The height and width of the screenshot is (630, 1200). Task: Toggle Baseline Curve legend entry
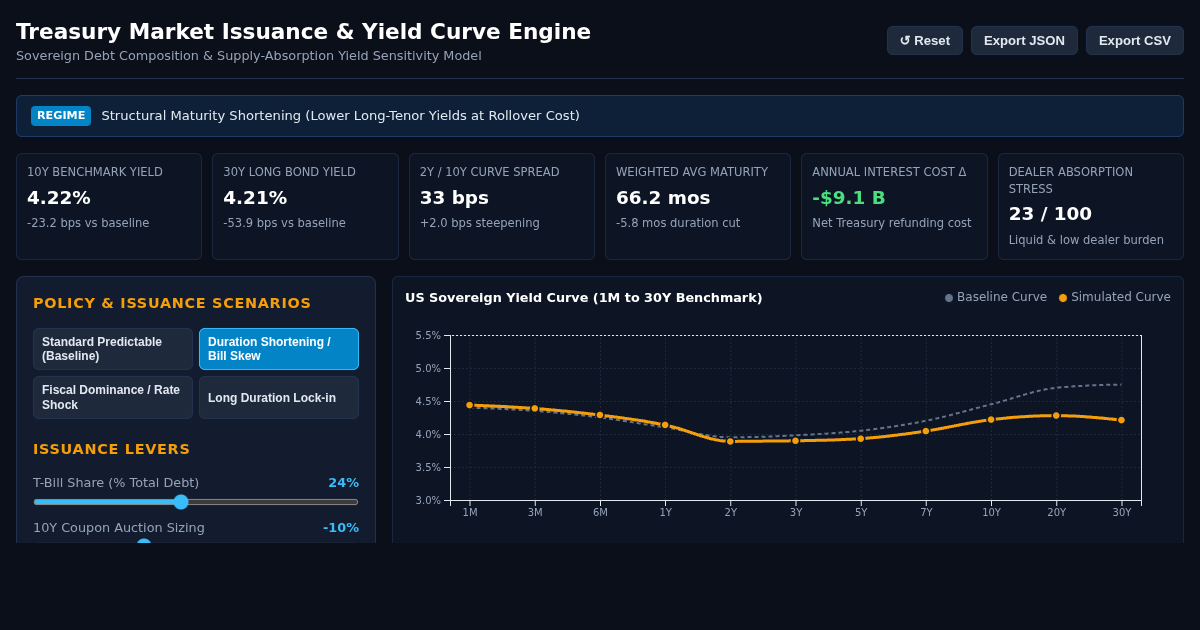coord(996,297)
